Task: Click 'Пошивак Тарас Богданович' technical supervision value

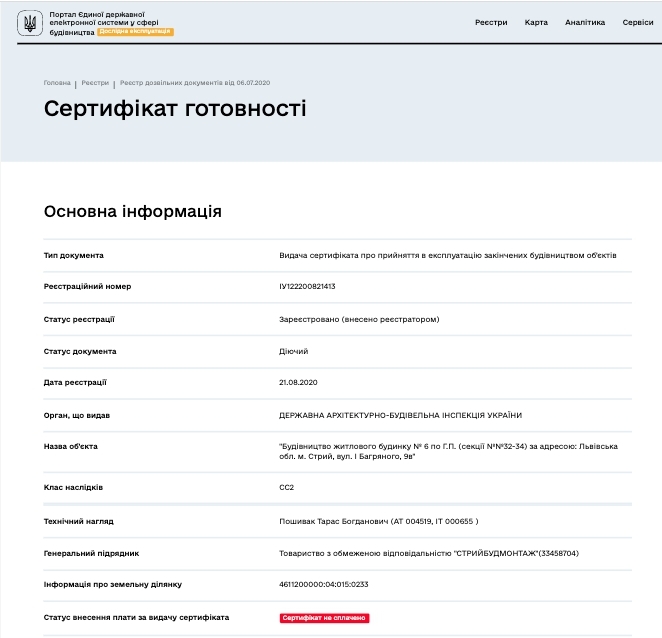Action: tap(379, 521)
